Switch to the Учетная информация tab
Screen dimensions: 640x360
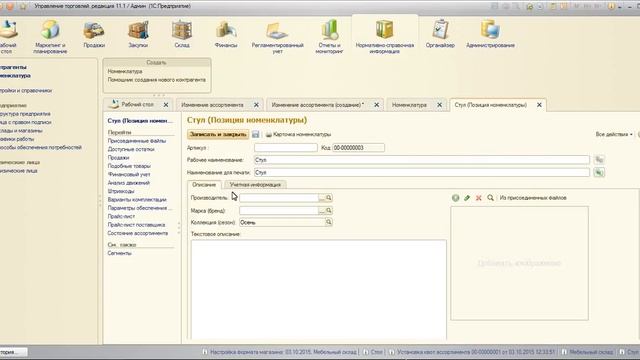coord(255,185)
